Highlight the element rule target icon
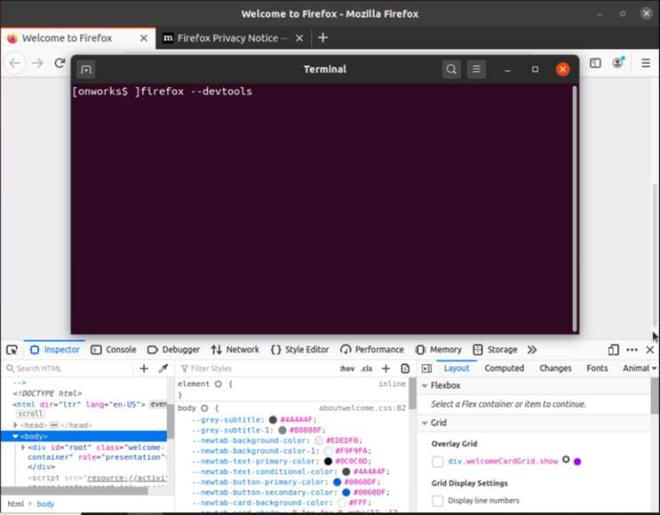This screenshot has height=515, width=660. tap(218, 384)
